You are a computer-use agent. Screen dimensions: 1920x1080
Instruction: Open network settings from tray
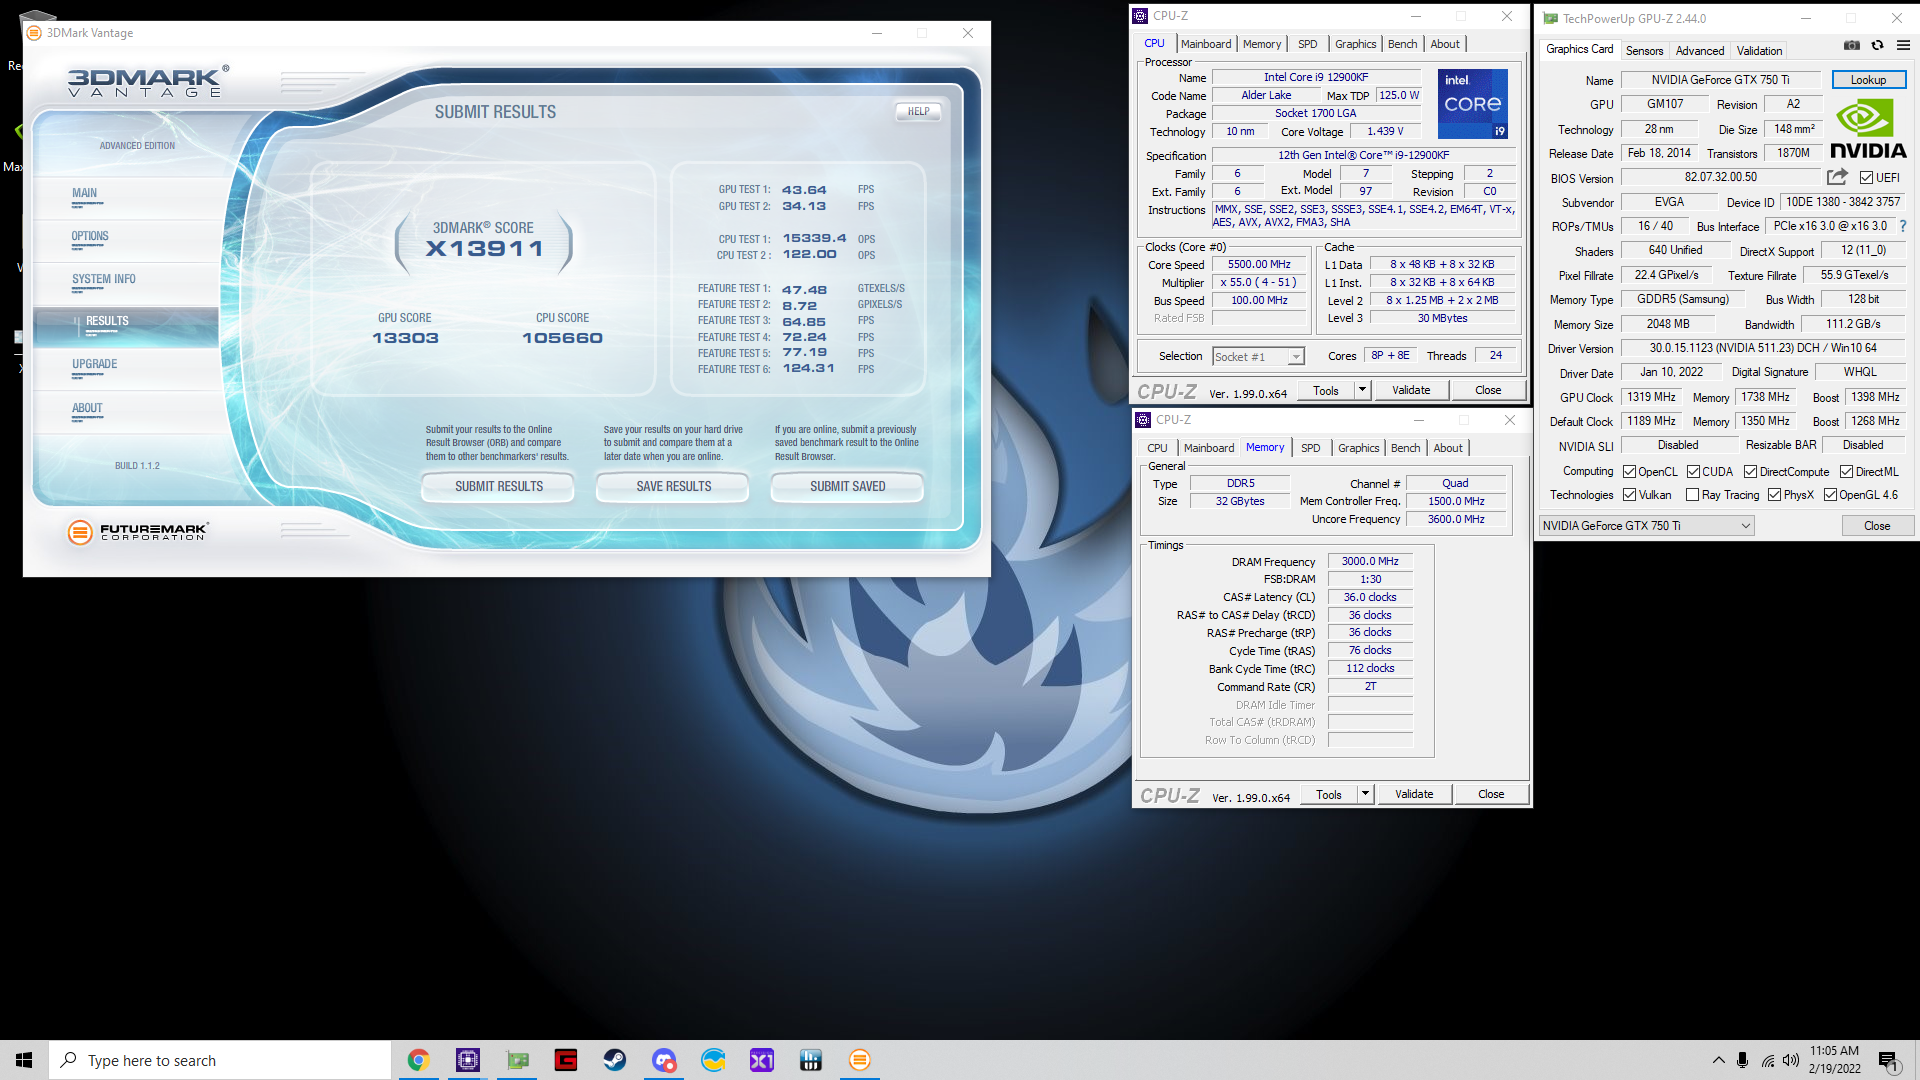click(x=1767, y=1060)
